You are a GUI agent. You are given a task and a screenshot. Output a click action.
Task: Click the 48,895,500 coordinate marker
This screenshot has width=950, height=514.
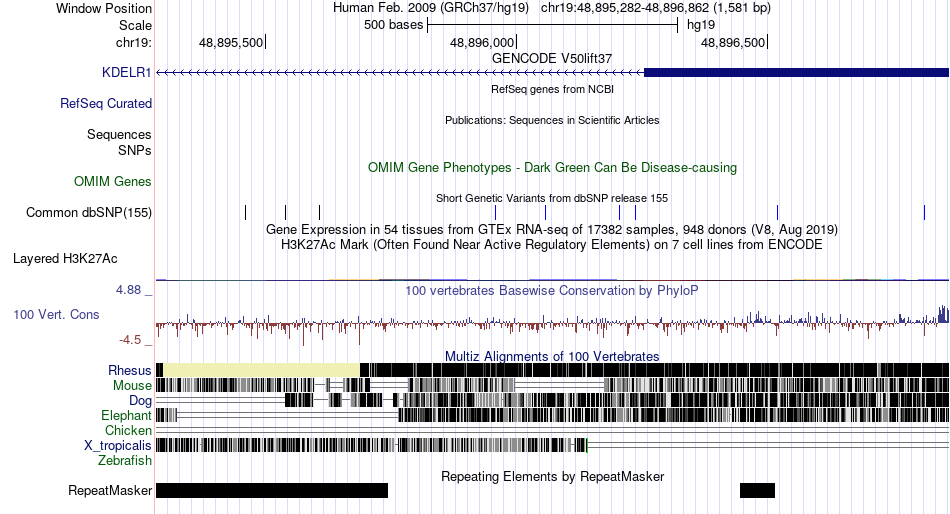coord(232,42)
